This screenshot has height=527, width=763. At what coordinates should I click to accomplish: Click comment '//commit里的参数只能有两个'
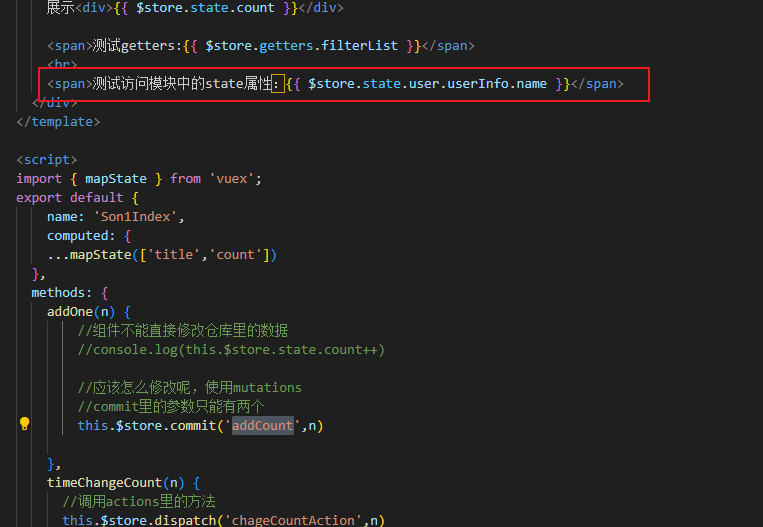coord(171,406)
